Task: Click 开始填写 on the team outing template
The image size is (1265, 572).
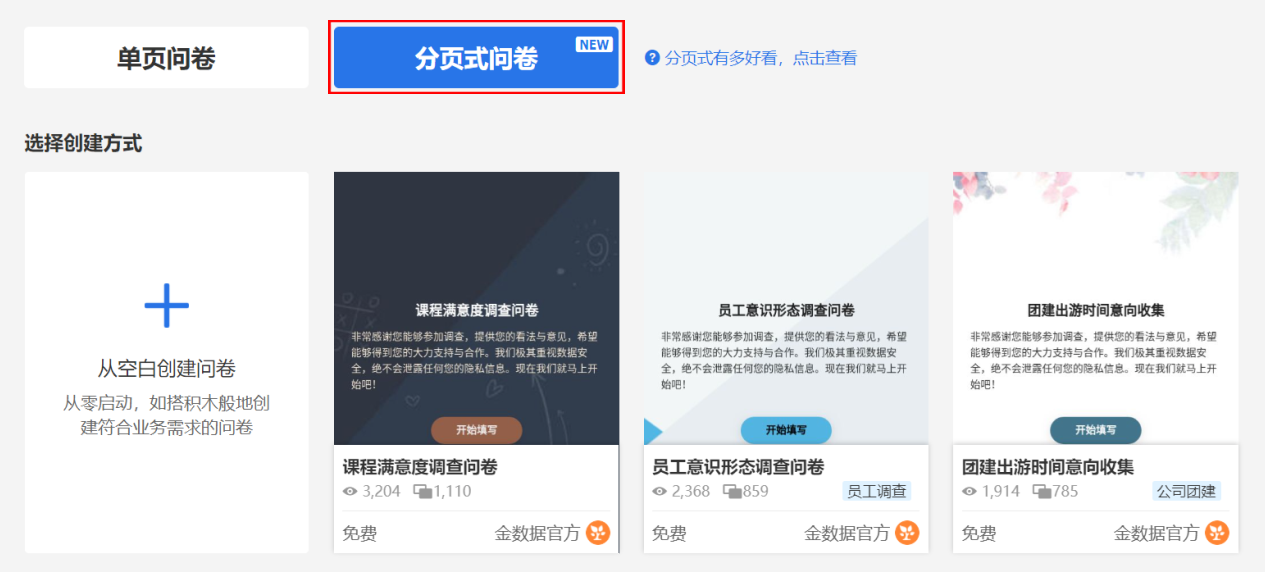Action: 1095,430
